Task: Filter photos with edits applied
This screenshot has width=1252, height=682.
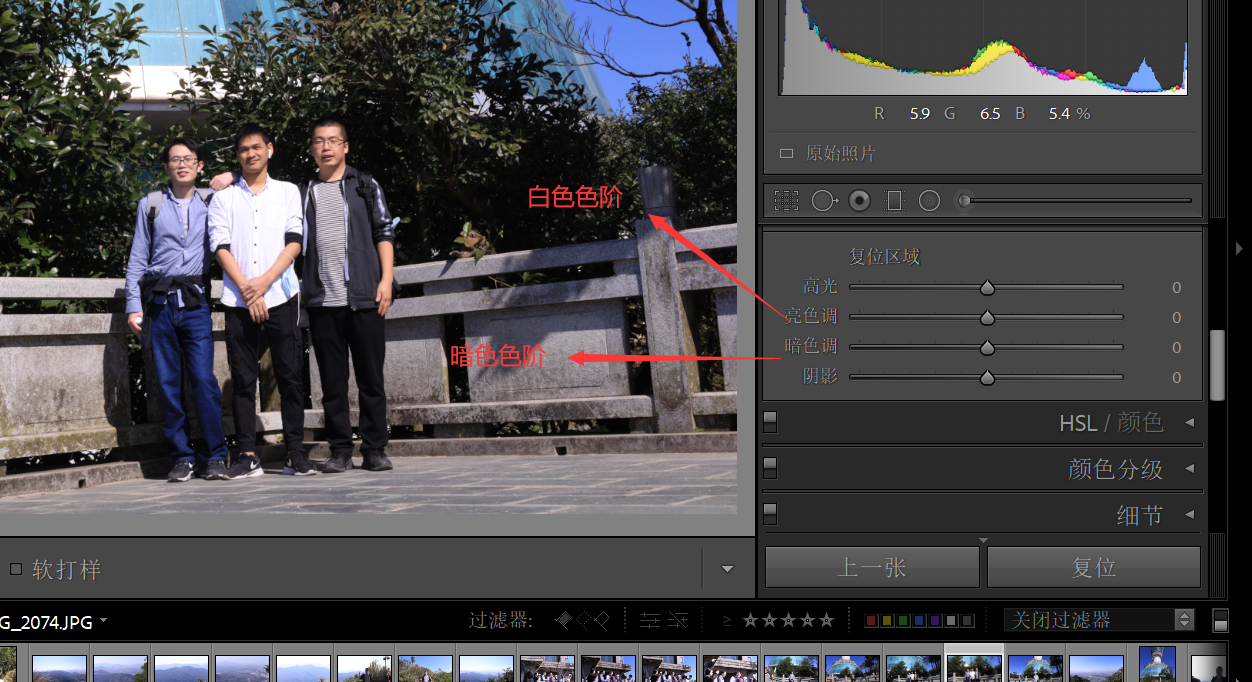Action: click(649, 620)
